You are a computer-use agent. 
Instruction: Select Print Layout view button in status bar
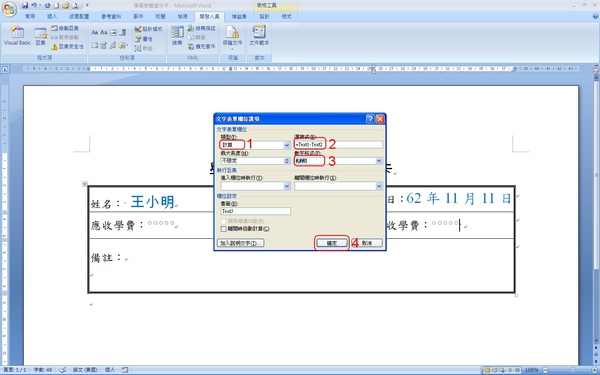click(x=487, y=370)
